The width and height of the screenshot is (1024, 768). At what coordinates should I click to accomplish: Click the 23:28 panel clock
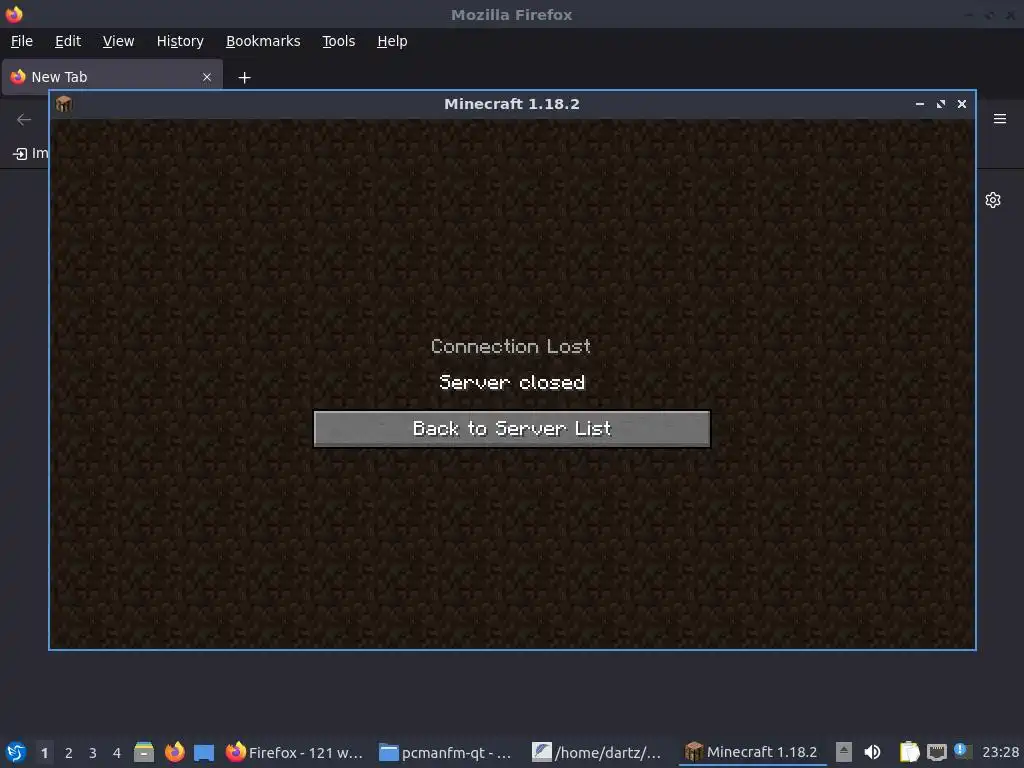1000,752
